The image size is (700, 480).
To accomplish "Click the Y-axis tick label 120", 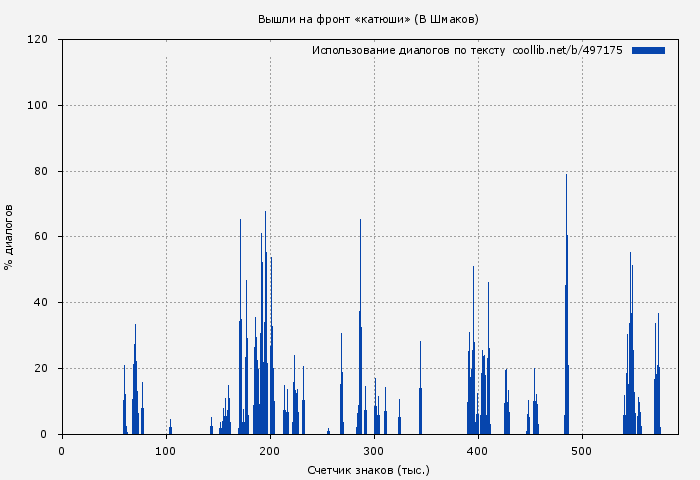I will 38,40.
